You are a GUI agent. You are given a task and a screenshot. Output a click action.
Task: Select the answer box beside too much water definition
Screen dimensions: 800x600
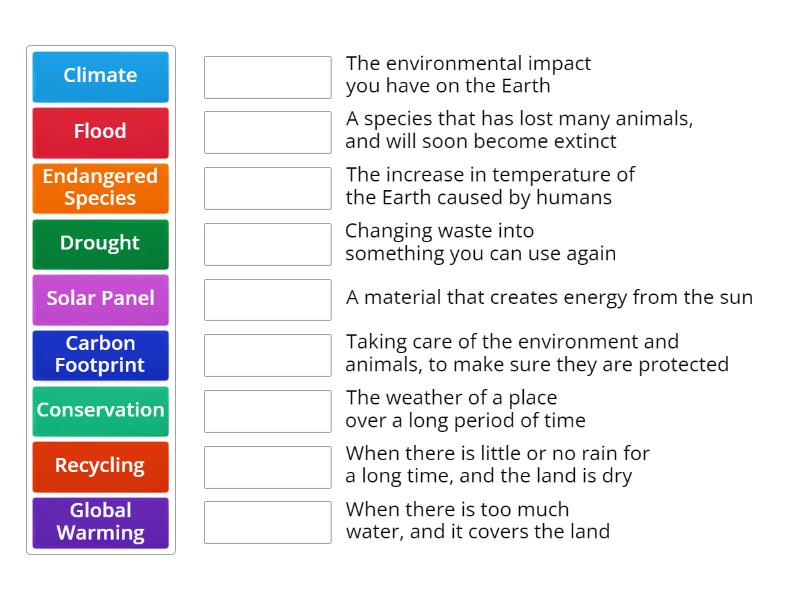[266, 522]
